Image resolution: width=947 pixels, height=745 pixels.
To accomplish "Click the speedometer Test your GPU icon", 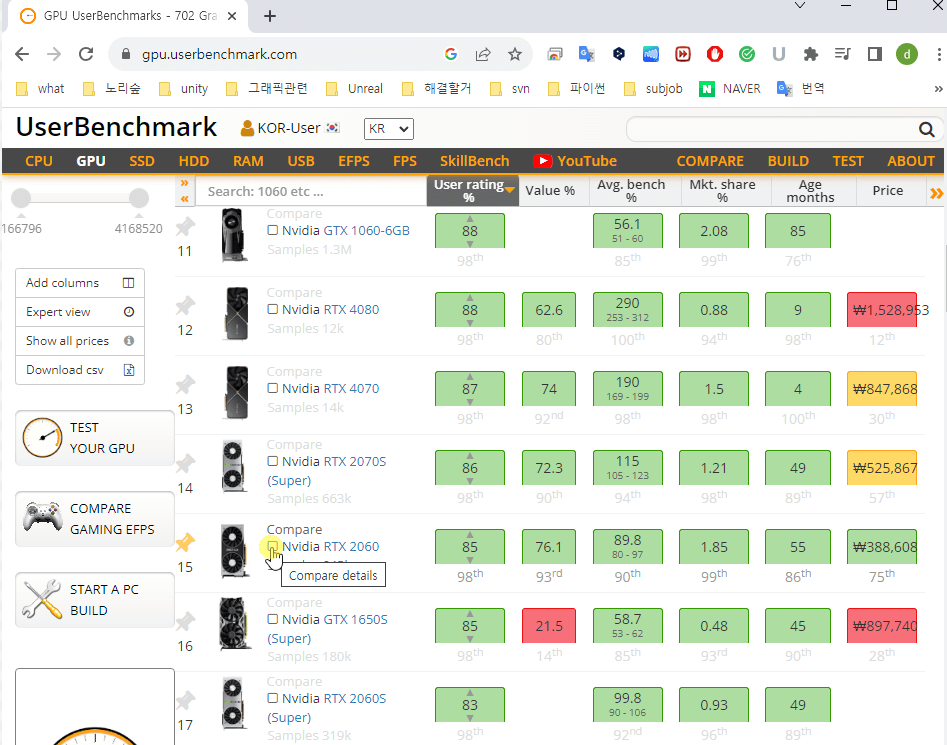I will click(x=42, y=438).
